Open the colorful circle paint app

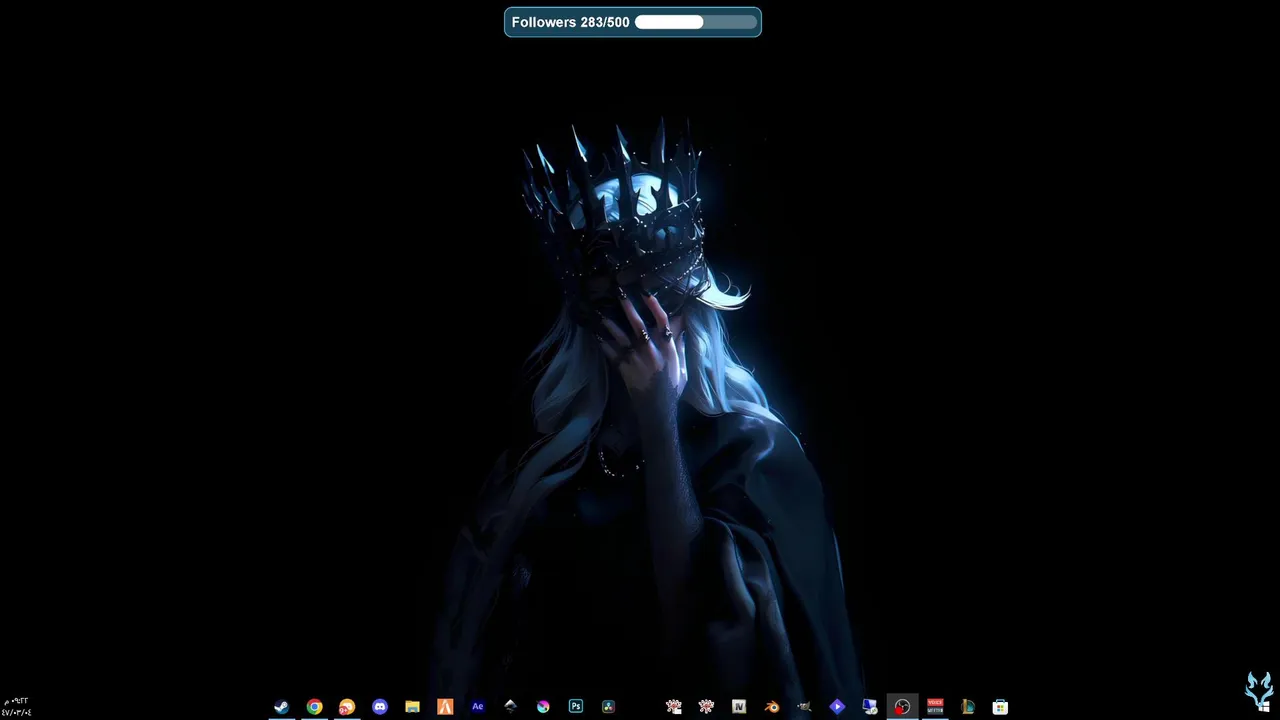[x=543, y=706]
